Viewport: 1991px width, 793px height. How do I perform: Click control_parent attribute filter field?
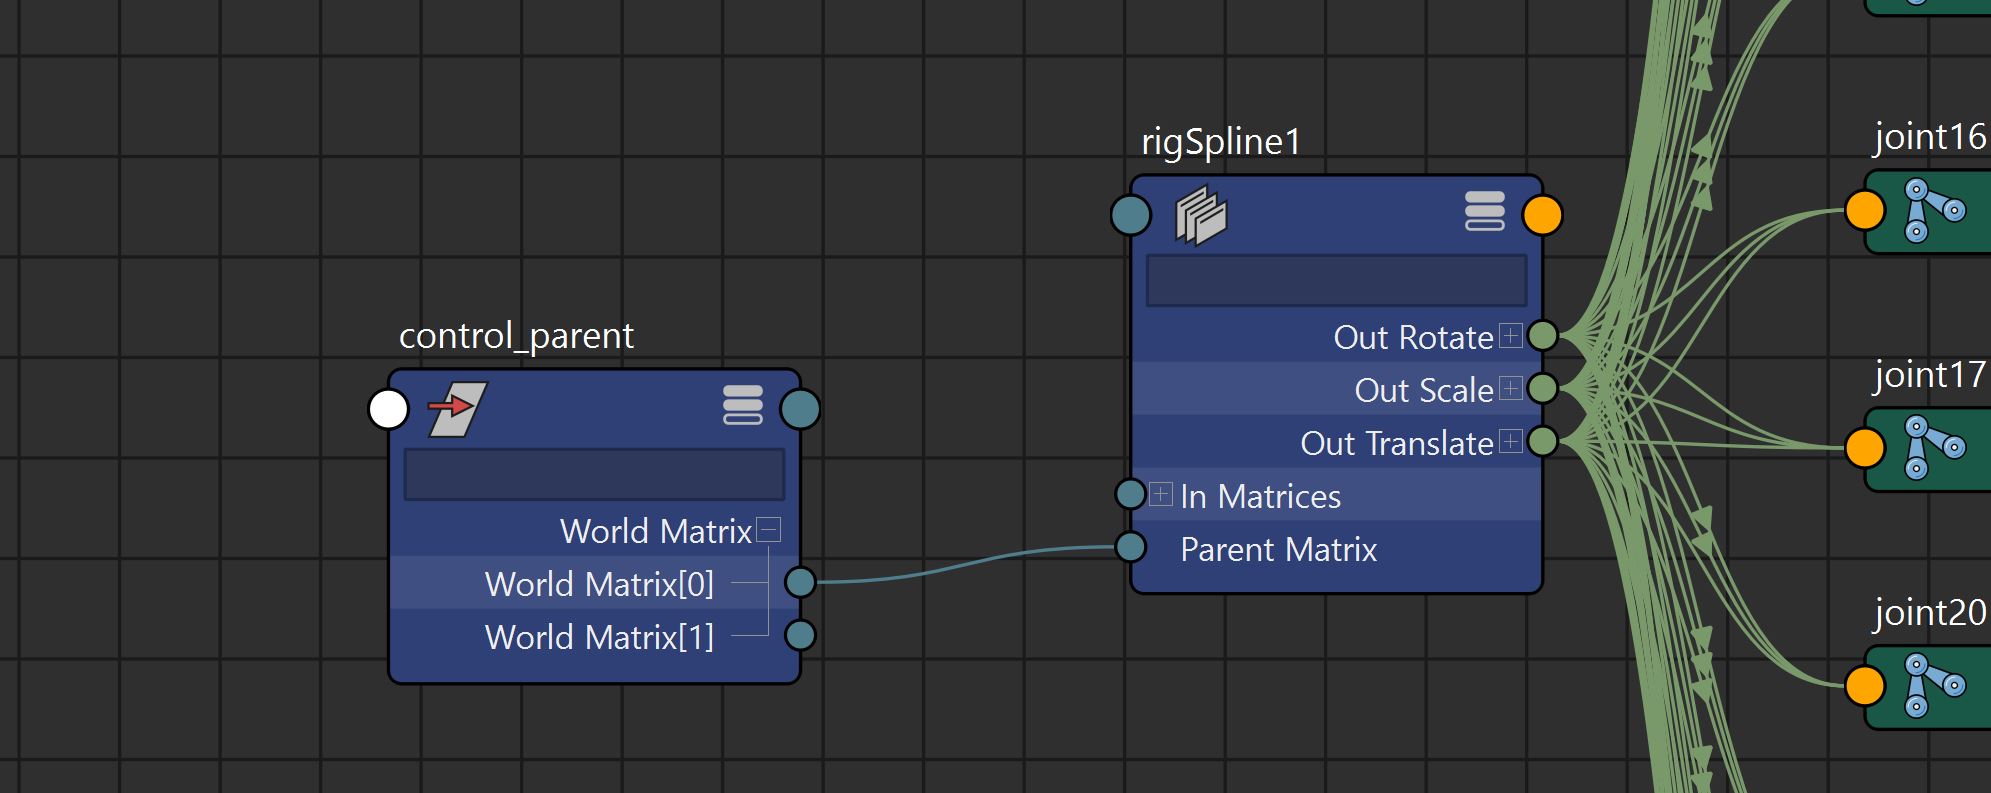[594, 474]
